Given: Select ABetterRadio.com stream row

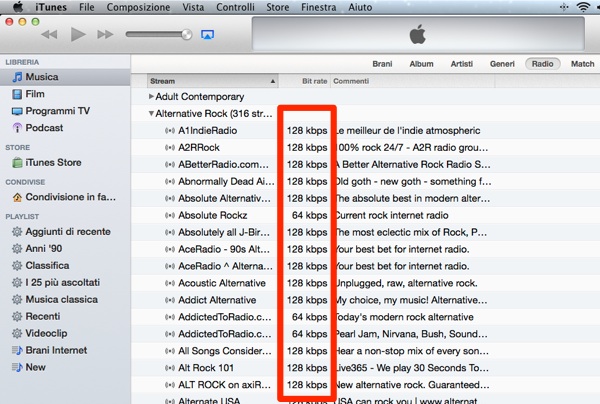Looking at the screenshot, I should (x=365, y=165).
